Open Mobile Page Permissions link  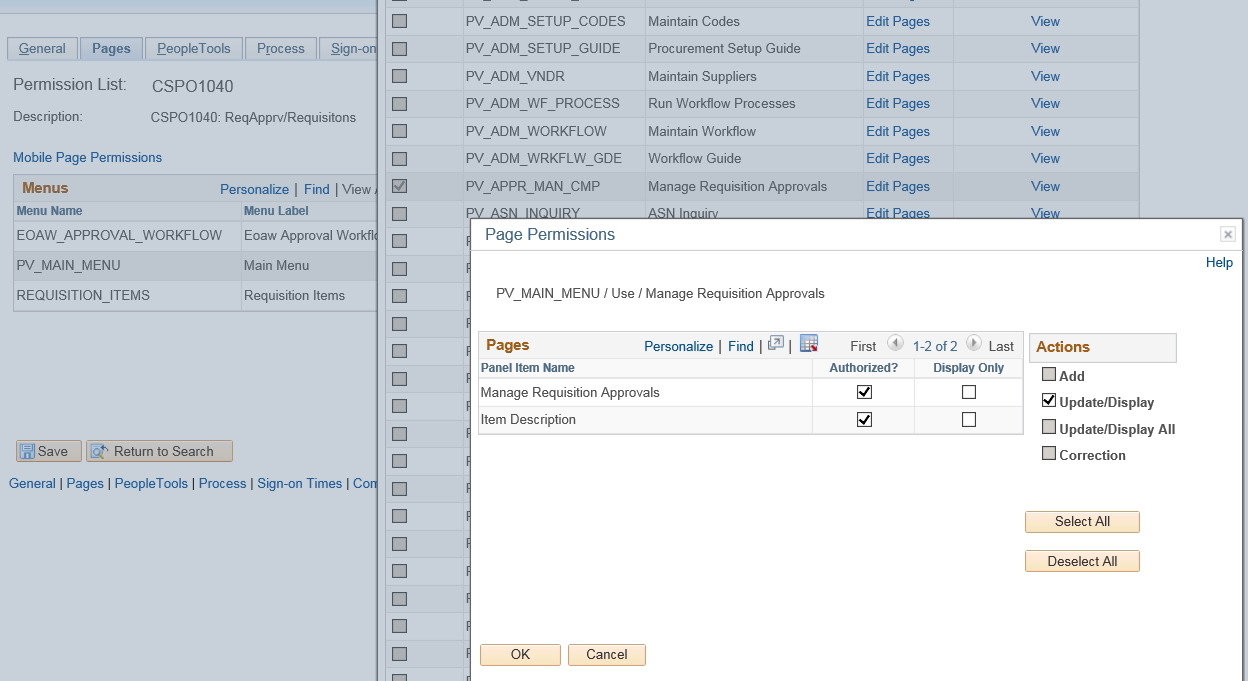pyautogui.click(x=87, y=157)
